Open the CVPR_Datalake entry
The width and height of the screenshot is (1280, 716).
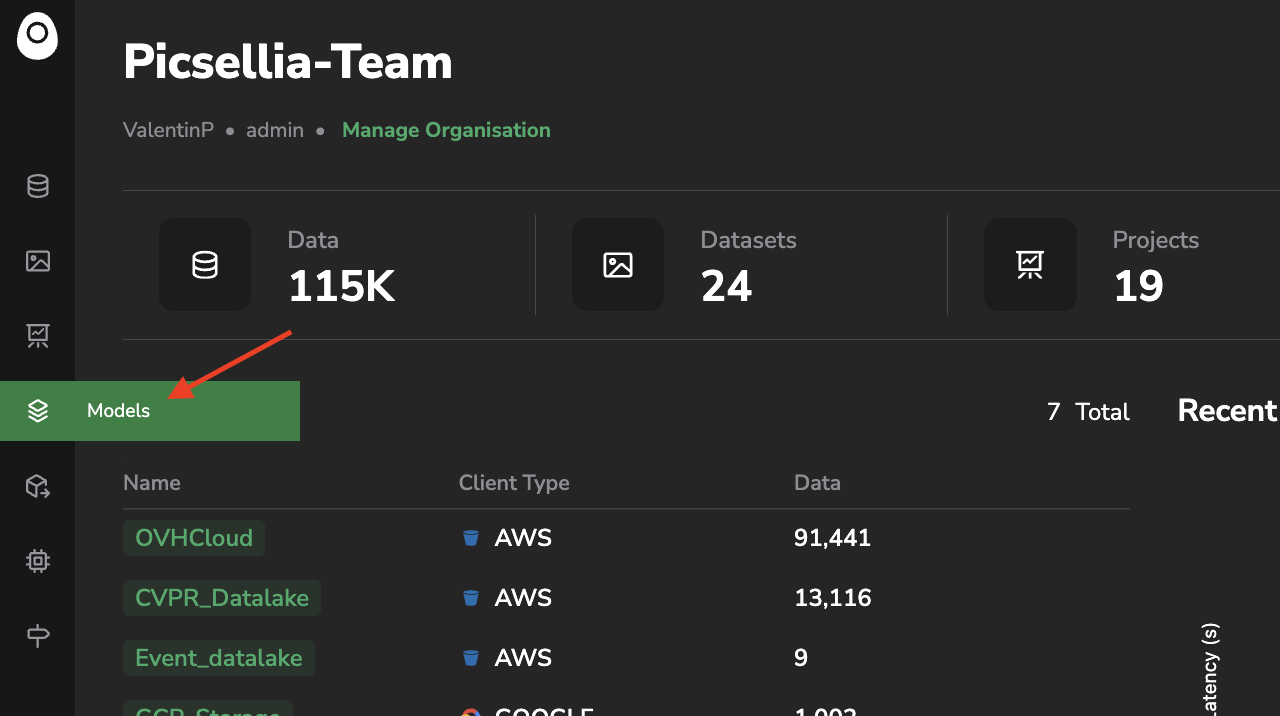point(222,598)
